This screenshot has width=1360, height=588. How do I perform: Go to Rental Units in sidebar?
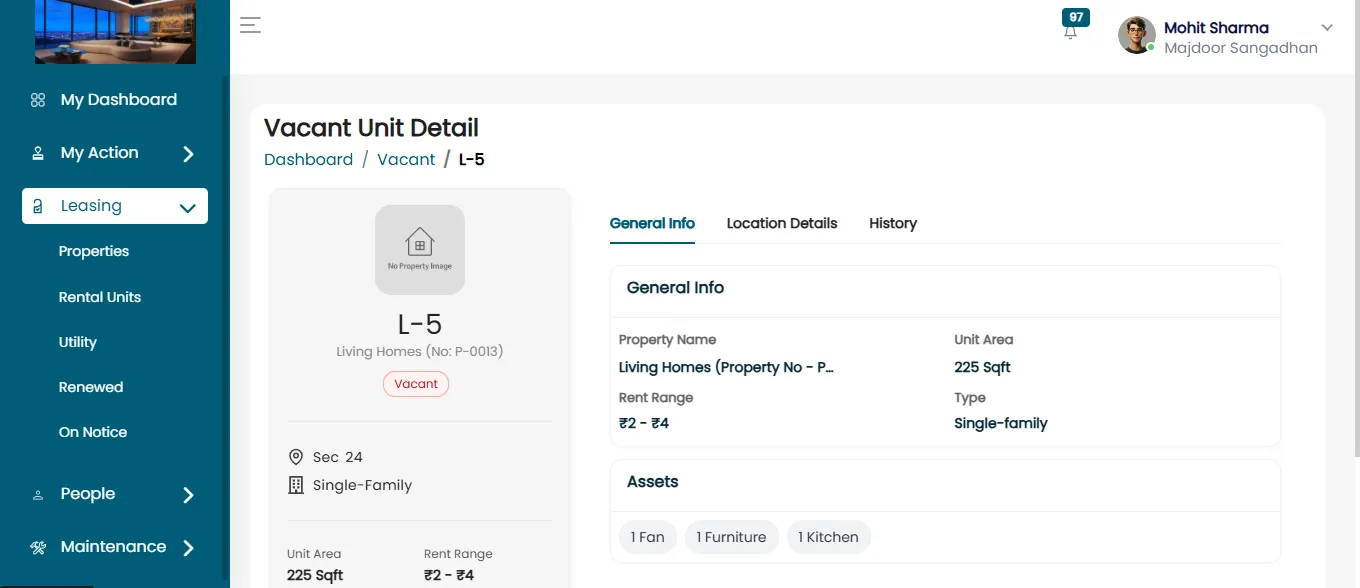point(100,297)
